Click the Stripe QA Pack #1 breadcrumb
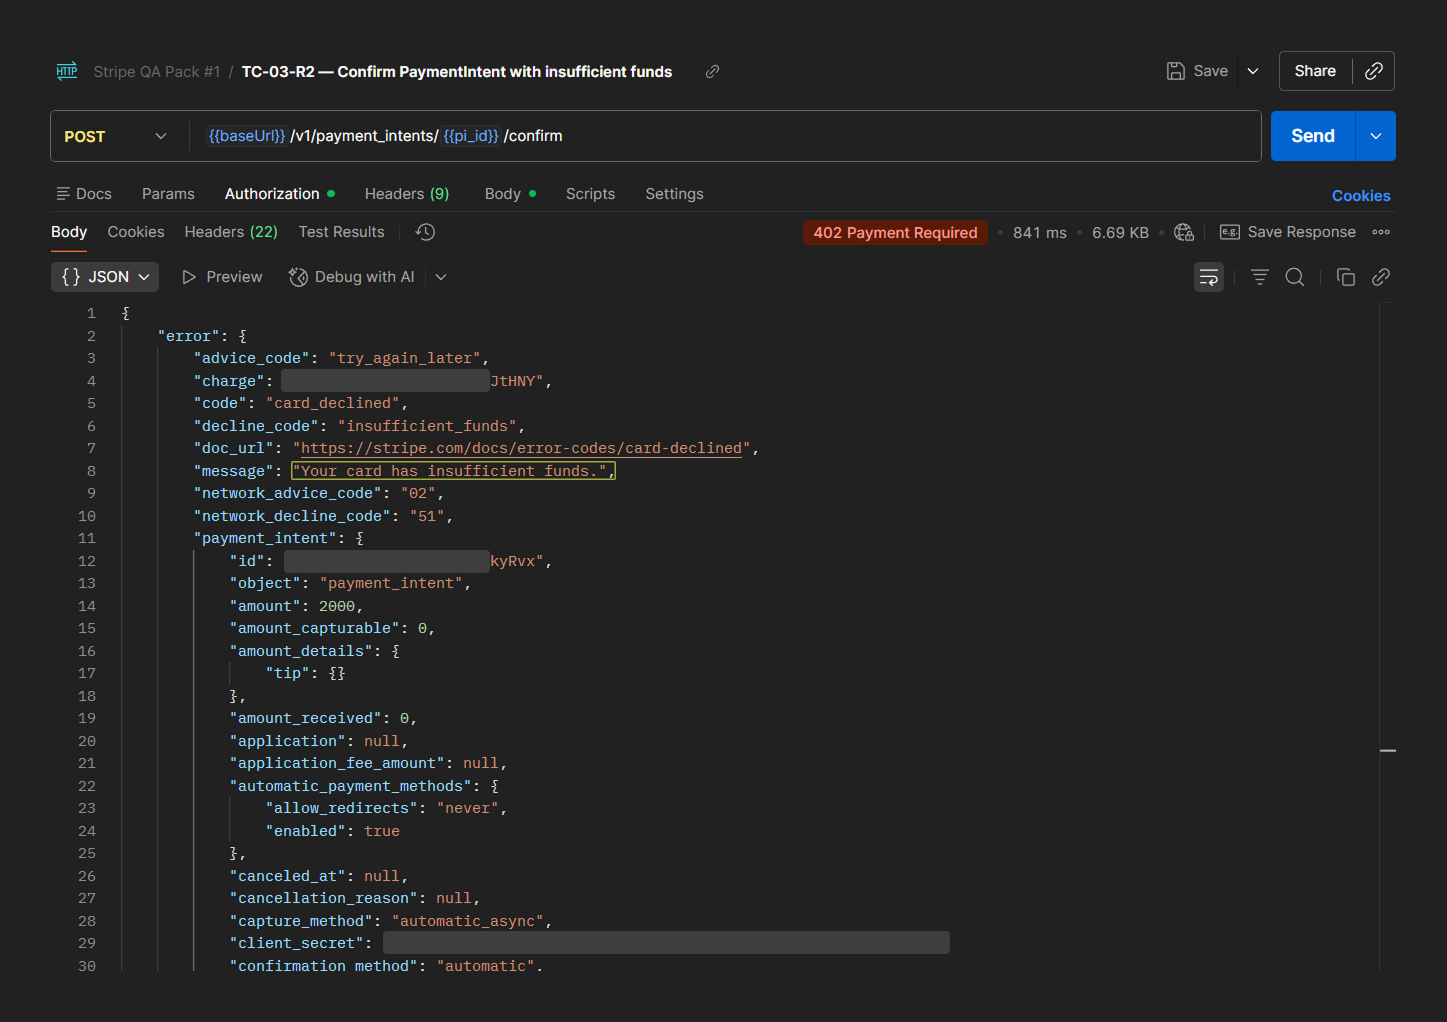 pos(156,72)
